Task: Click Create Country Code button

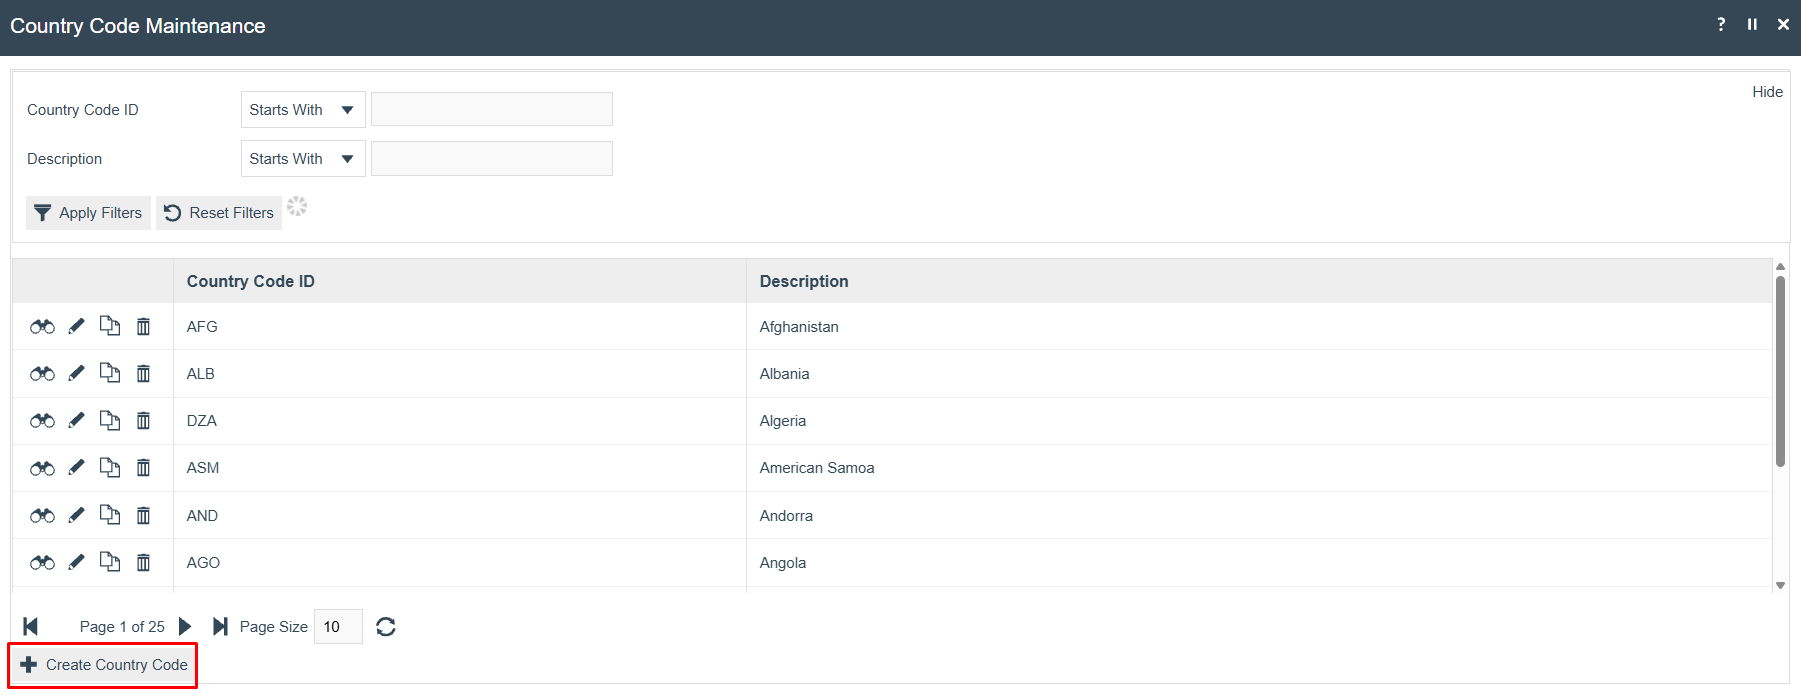Action: pos(104,665)
